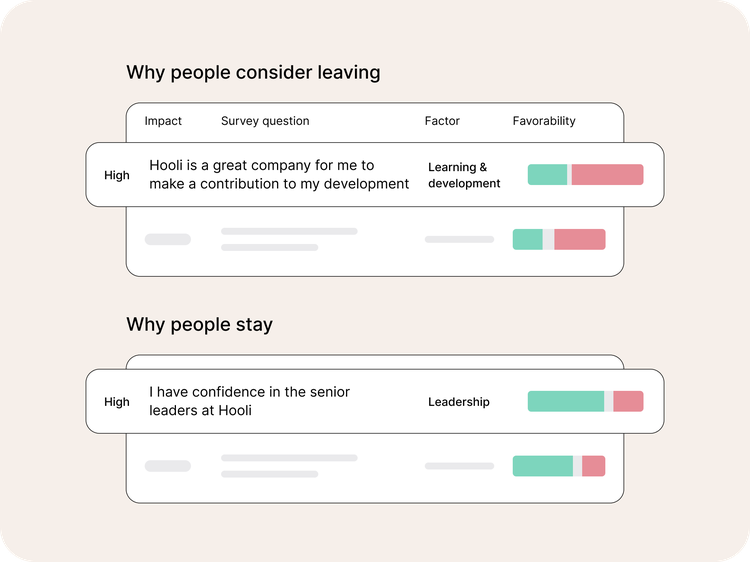Click the 'Why people consider leaving' heading
Screen dimensions: 750x562
click(253, 73)
